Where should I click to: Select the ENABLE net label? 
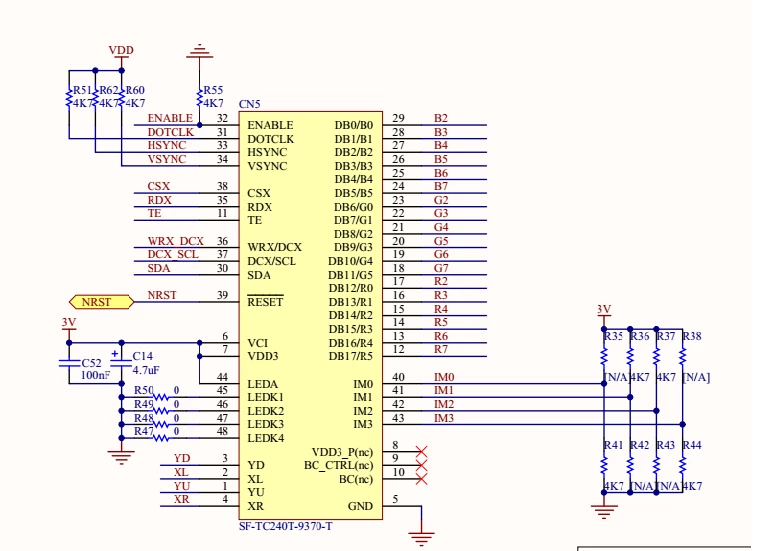coord(170,118)
